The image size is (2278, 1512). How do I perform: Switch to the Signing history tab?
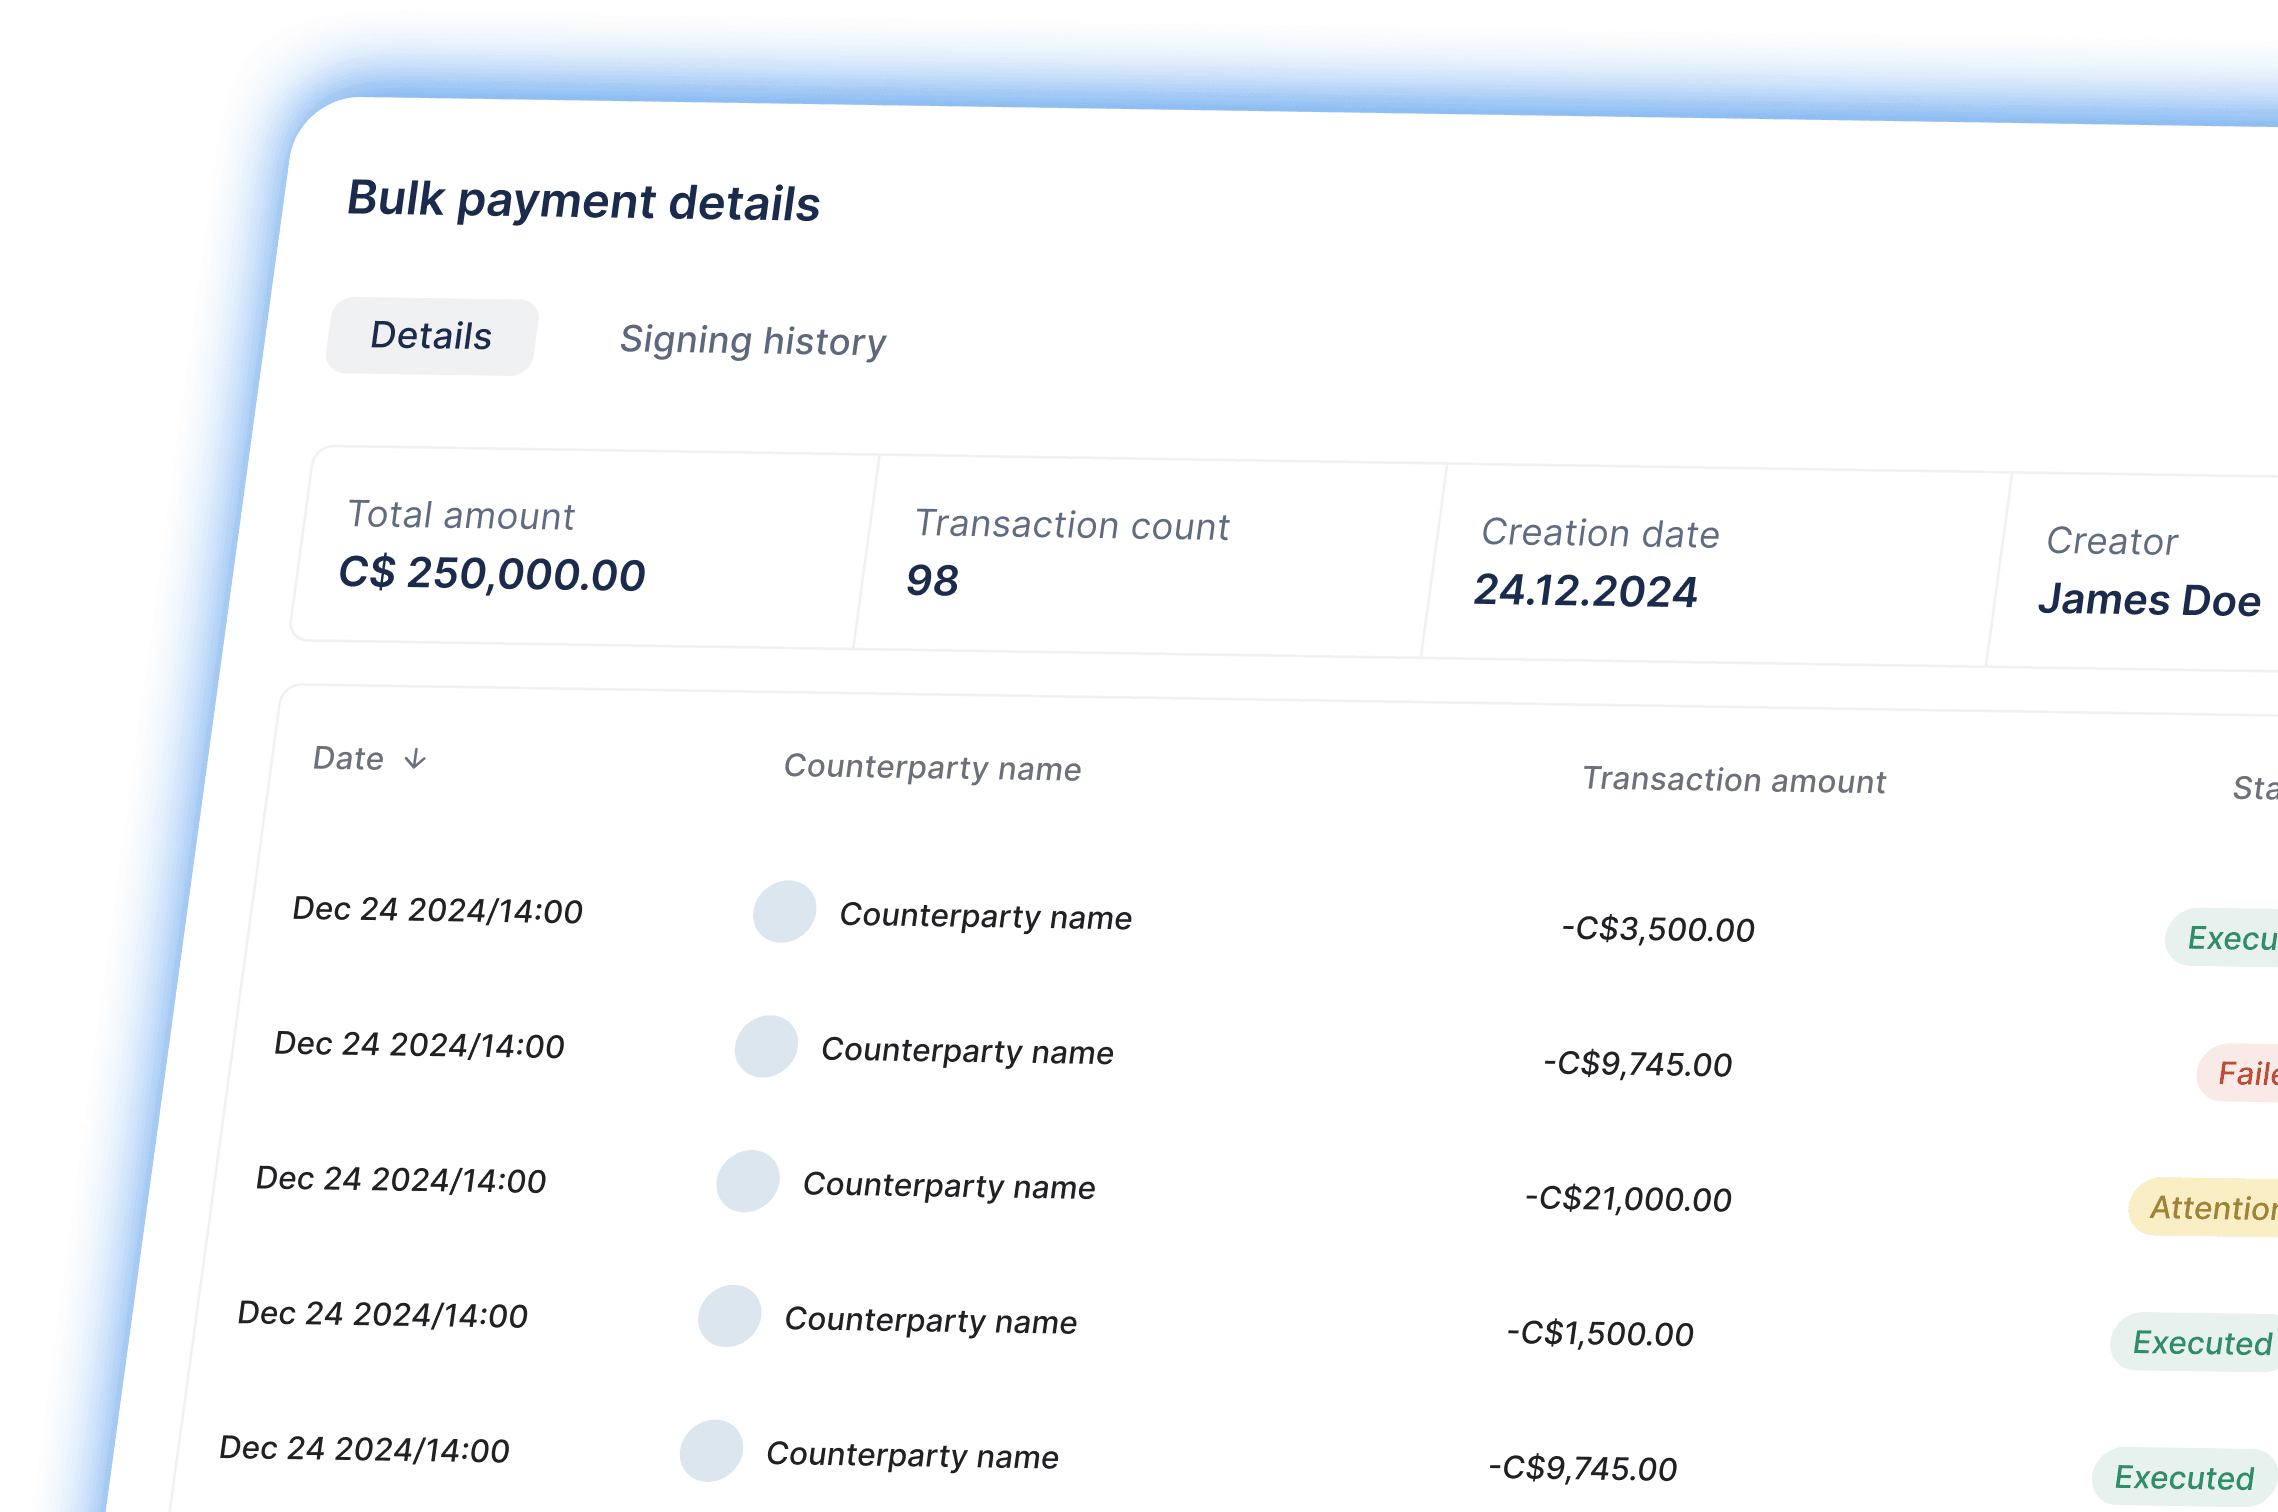[x=752, y=341]
